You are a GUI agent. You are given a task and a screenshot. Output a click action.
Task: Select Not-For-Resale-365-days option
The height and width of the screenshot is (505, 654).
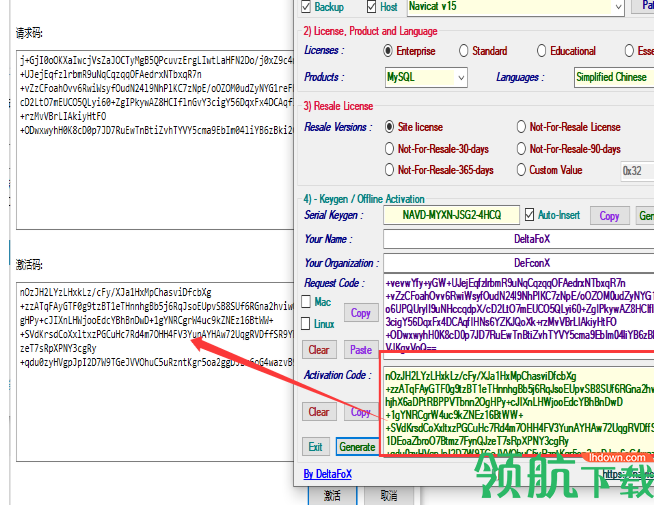[389, 170]
